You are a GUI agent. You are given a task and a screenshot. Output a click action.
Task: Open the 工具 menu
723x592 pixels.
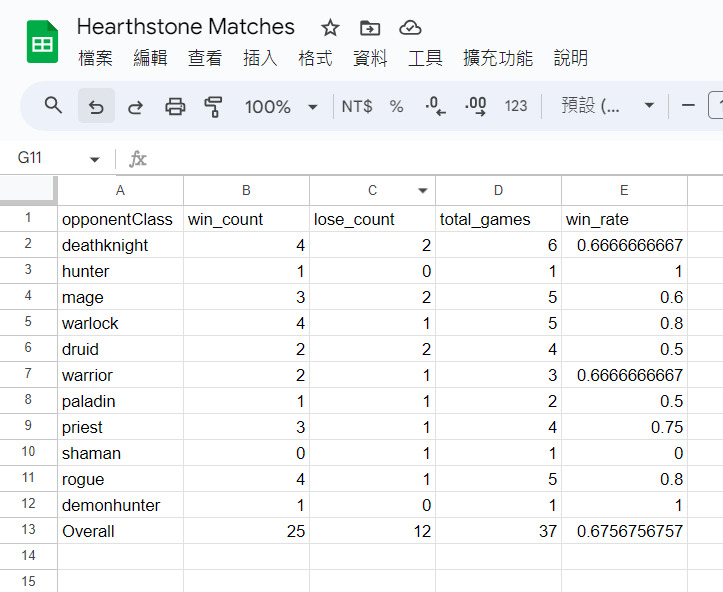tap(425, 59)
